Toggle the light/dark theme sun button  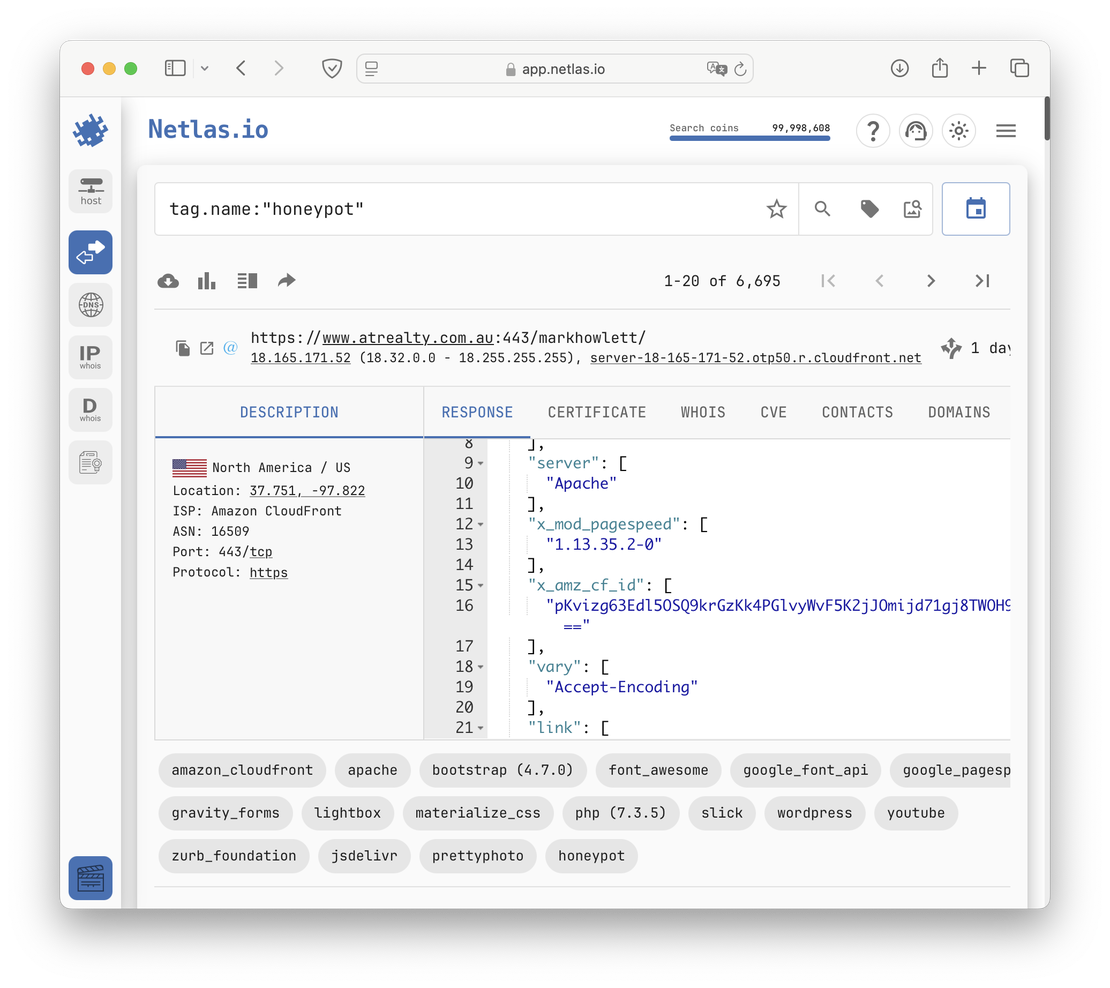959,131
